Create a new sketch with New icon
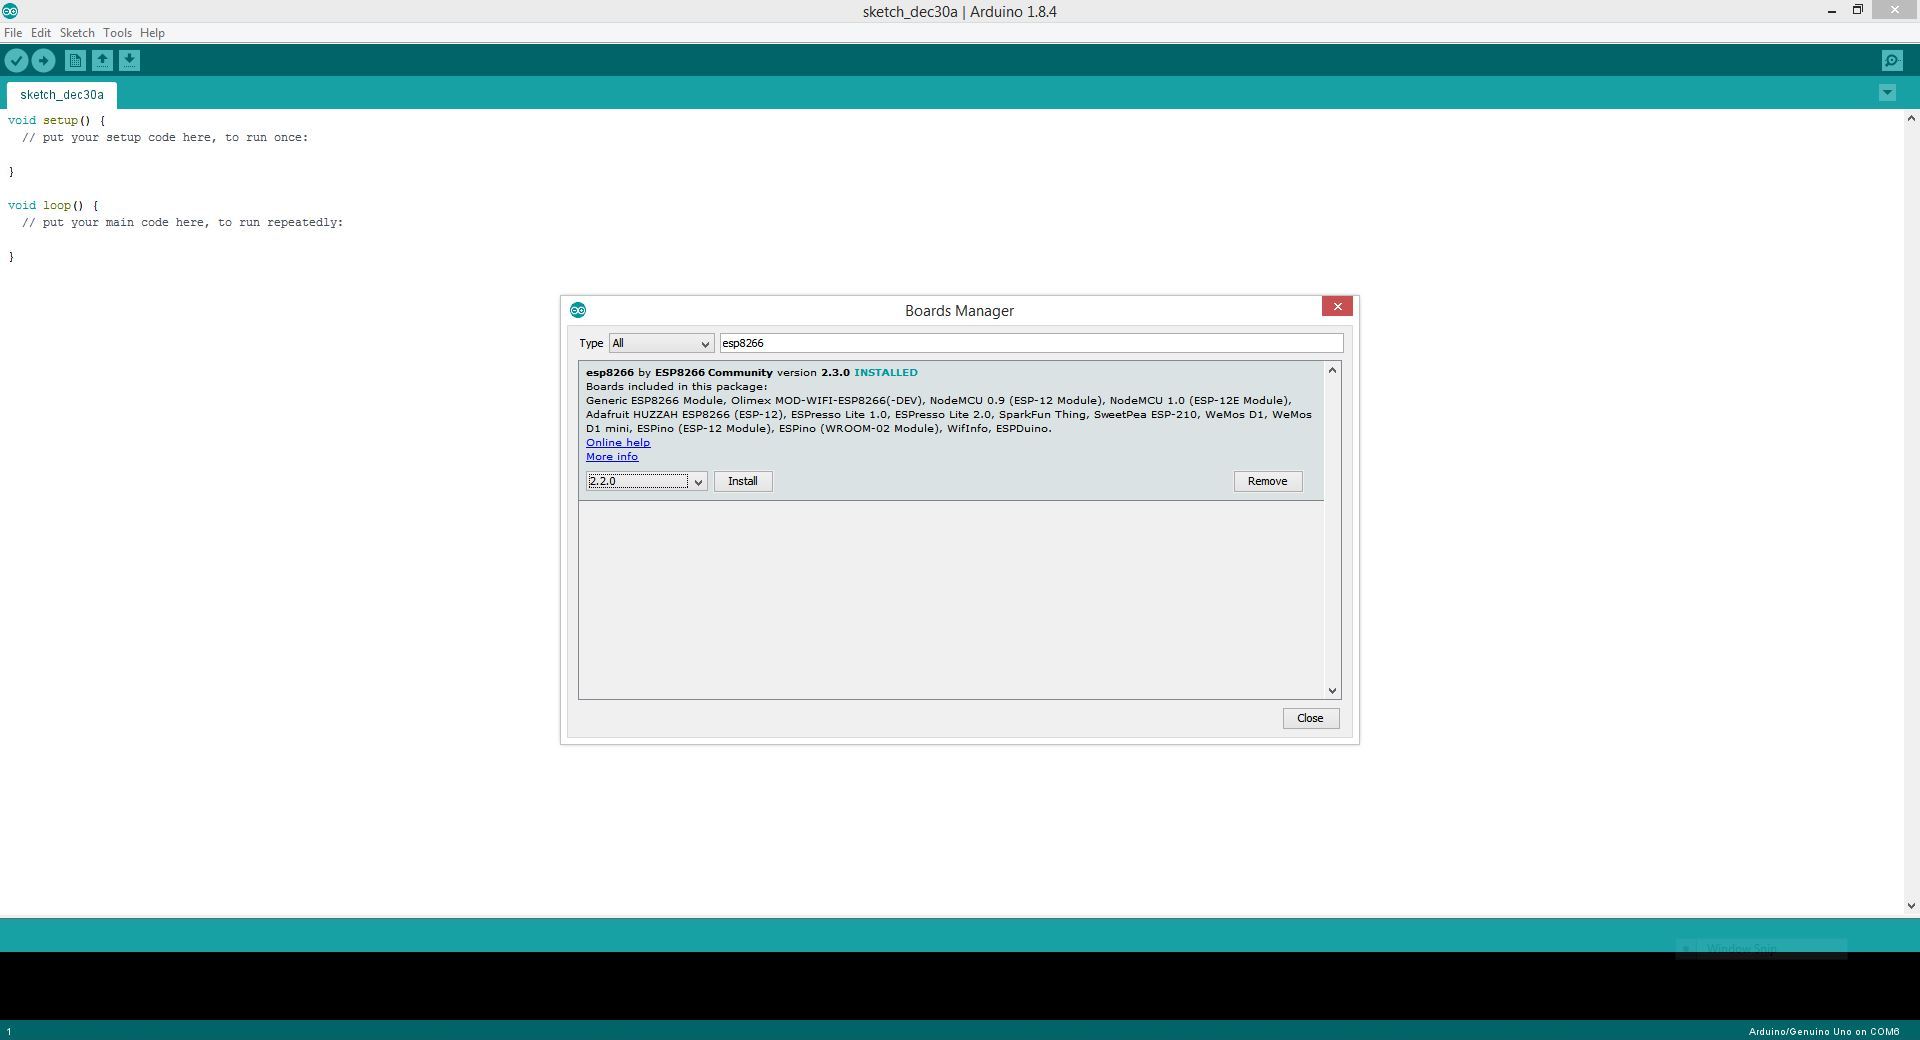The image size is (1920, 1040). 75,61
